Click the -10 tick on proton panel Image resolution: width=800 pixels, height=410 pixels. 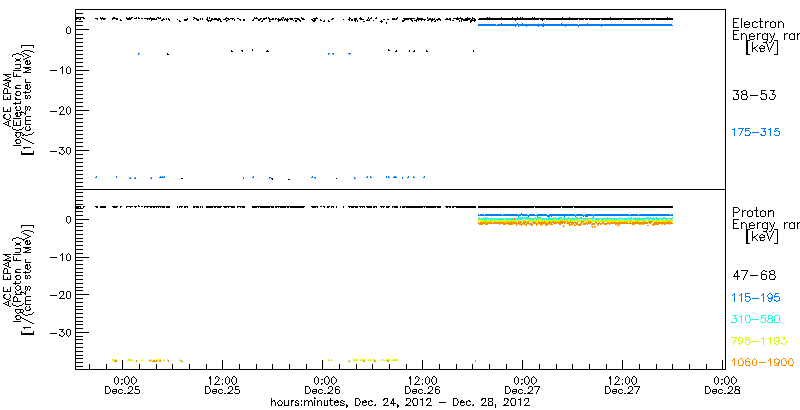tap(60, 258)
